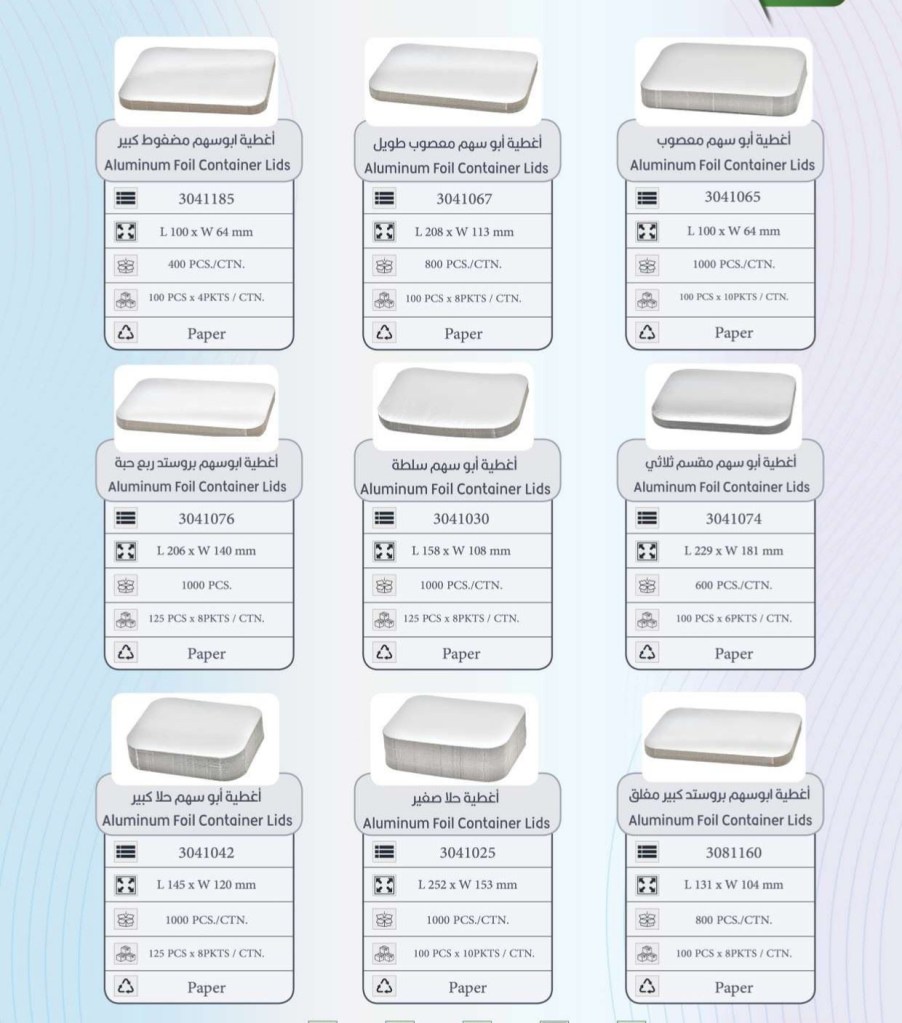Open the product image above code 3081160

722,733
